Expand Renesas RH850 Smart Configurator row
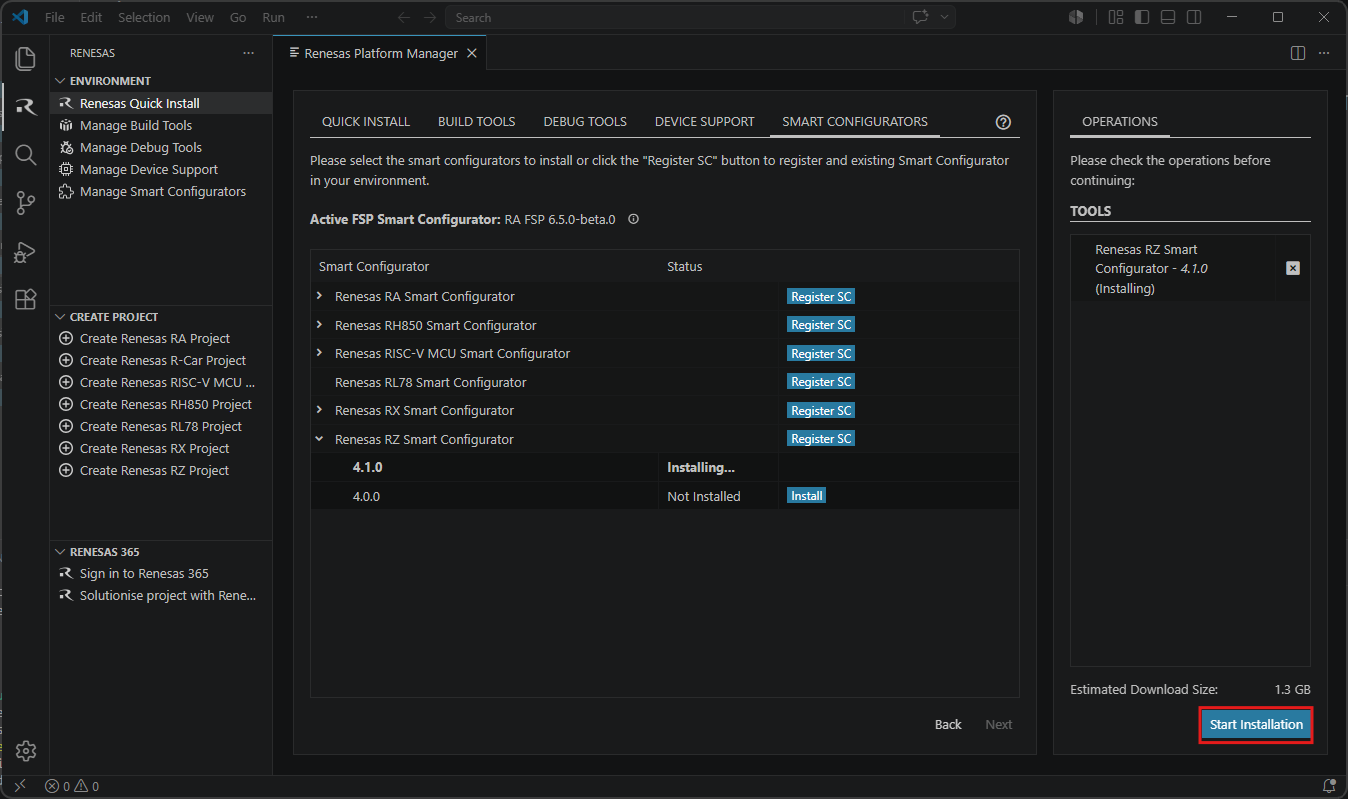The width and height of the screenshot is (1348, 799). click(x=320, y=325)
